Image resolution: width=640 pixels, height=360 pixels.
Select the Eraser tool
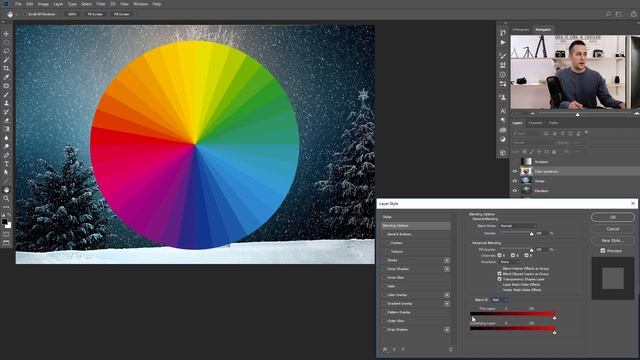[6, 120]
